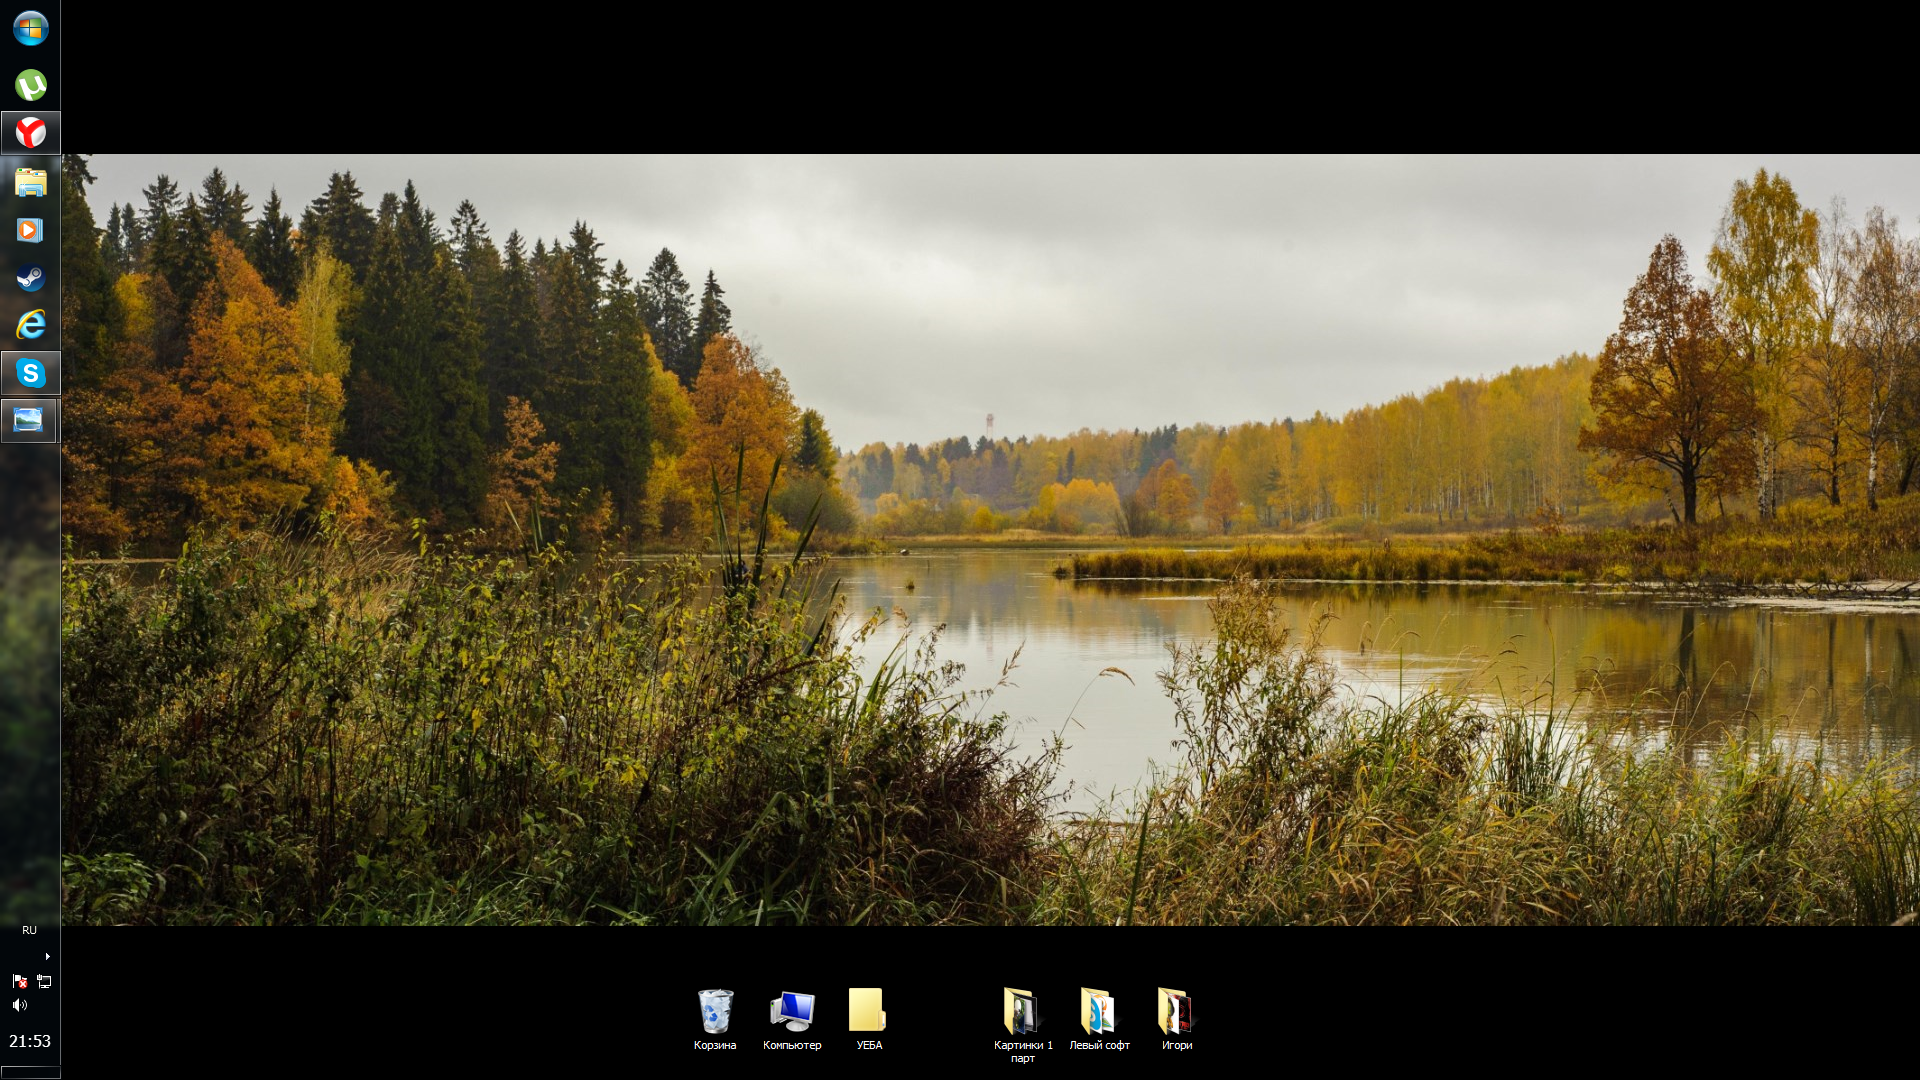Click the RU language indicator

coord(29,930)
